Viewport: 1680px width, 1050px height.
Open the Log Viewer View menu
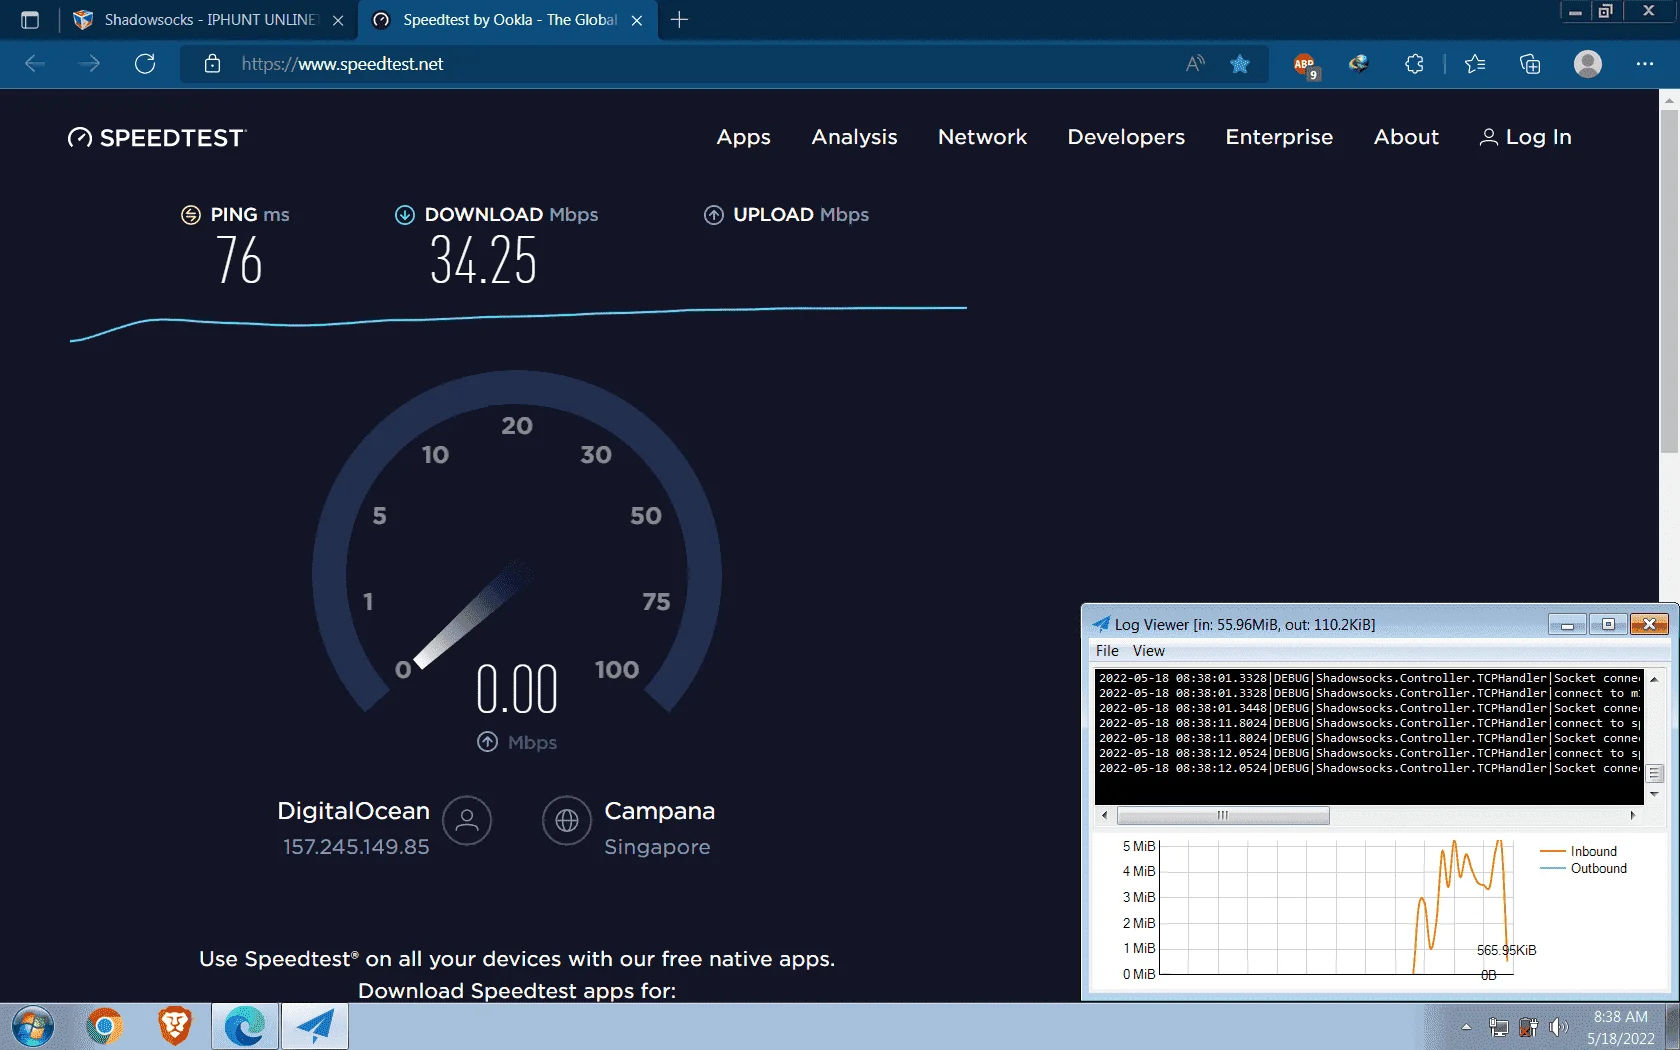(1148, 651)
